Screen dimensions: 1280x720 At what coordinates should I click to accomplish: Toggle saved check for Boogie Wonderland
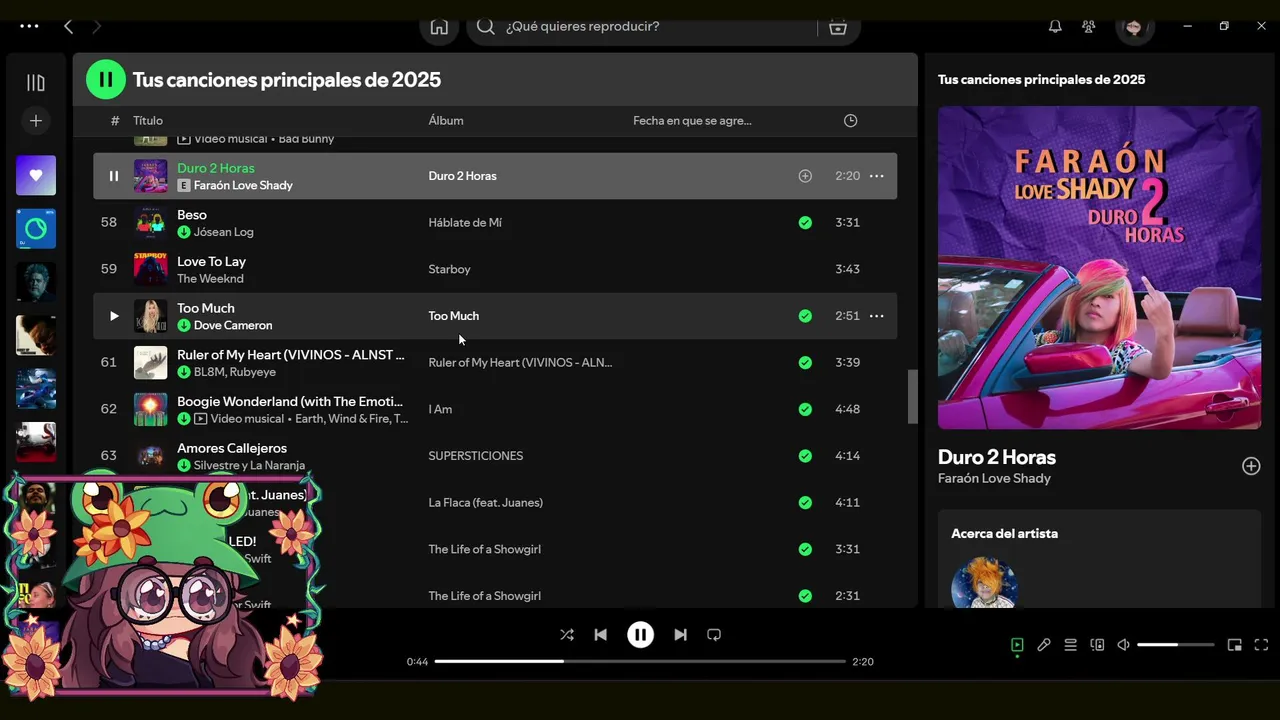coord(805,409)
